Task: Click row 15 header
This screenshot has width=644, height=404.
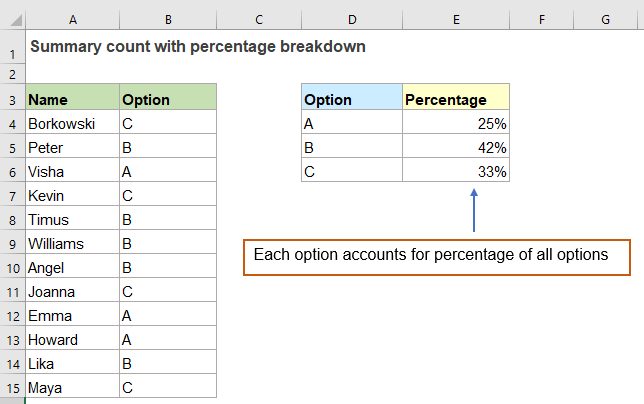Action: [11, 387]
